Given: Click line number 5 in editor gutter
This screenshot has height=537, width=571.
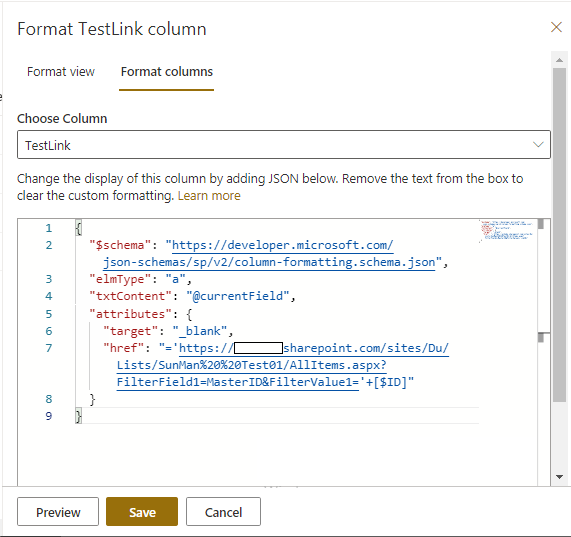Looking at the screenshot, I should (x=49, y=314).
